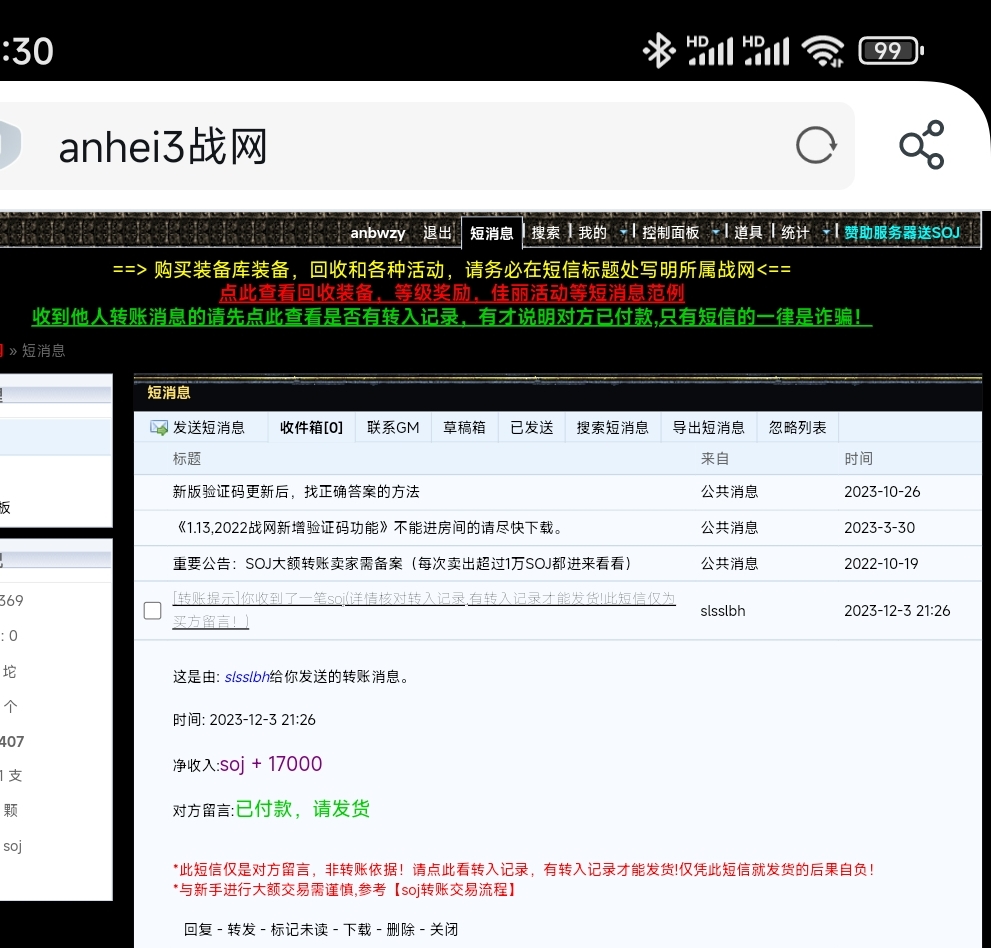Viewport: 991px width, 948px height.
Task: Click the send message envelope icon
Action: (x=158, y=428)
